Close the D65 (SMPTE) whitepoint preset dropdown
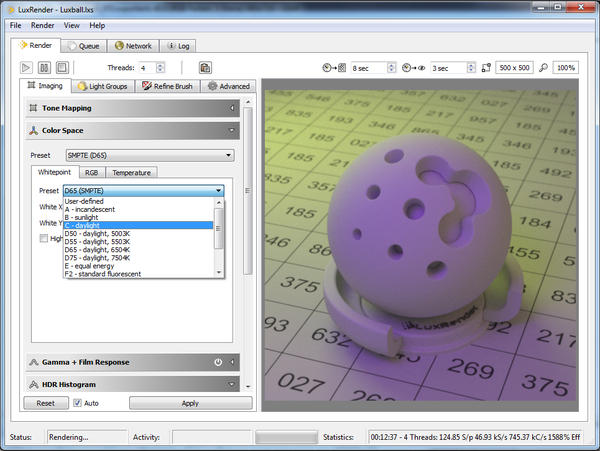Image resolution: width=600 pixels, height=451 pixels. tap(143, 190)
